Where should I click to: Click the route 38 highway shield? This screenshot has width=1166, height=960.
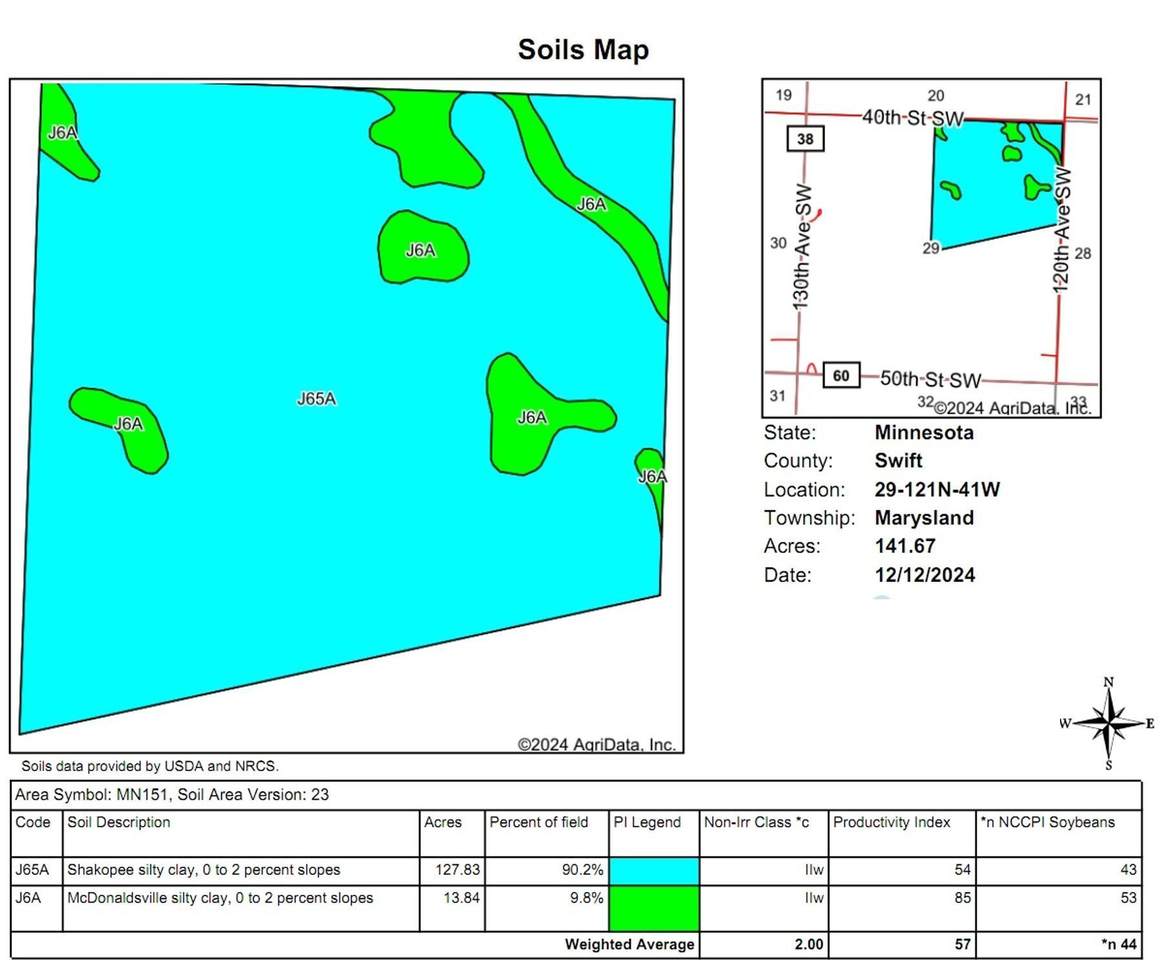pos(805,139)
